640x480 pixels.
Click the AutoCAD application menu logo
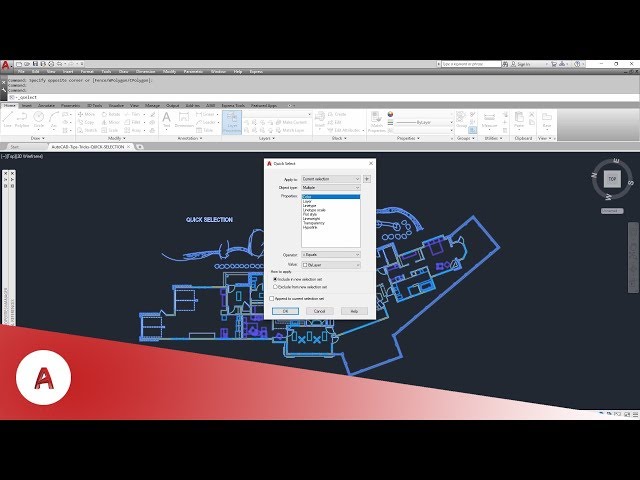tap(6, 65)
